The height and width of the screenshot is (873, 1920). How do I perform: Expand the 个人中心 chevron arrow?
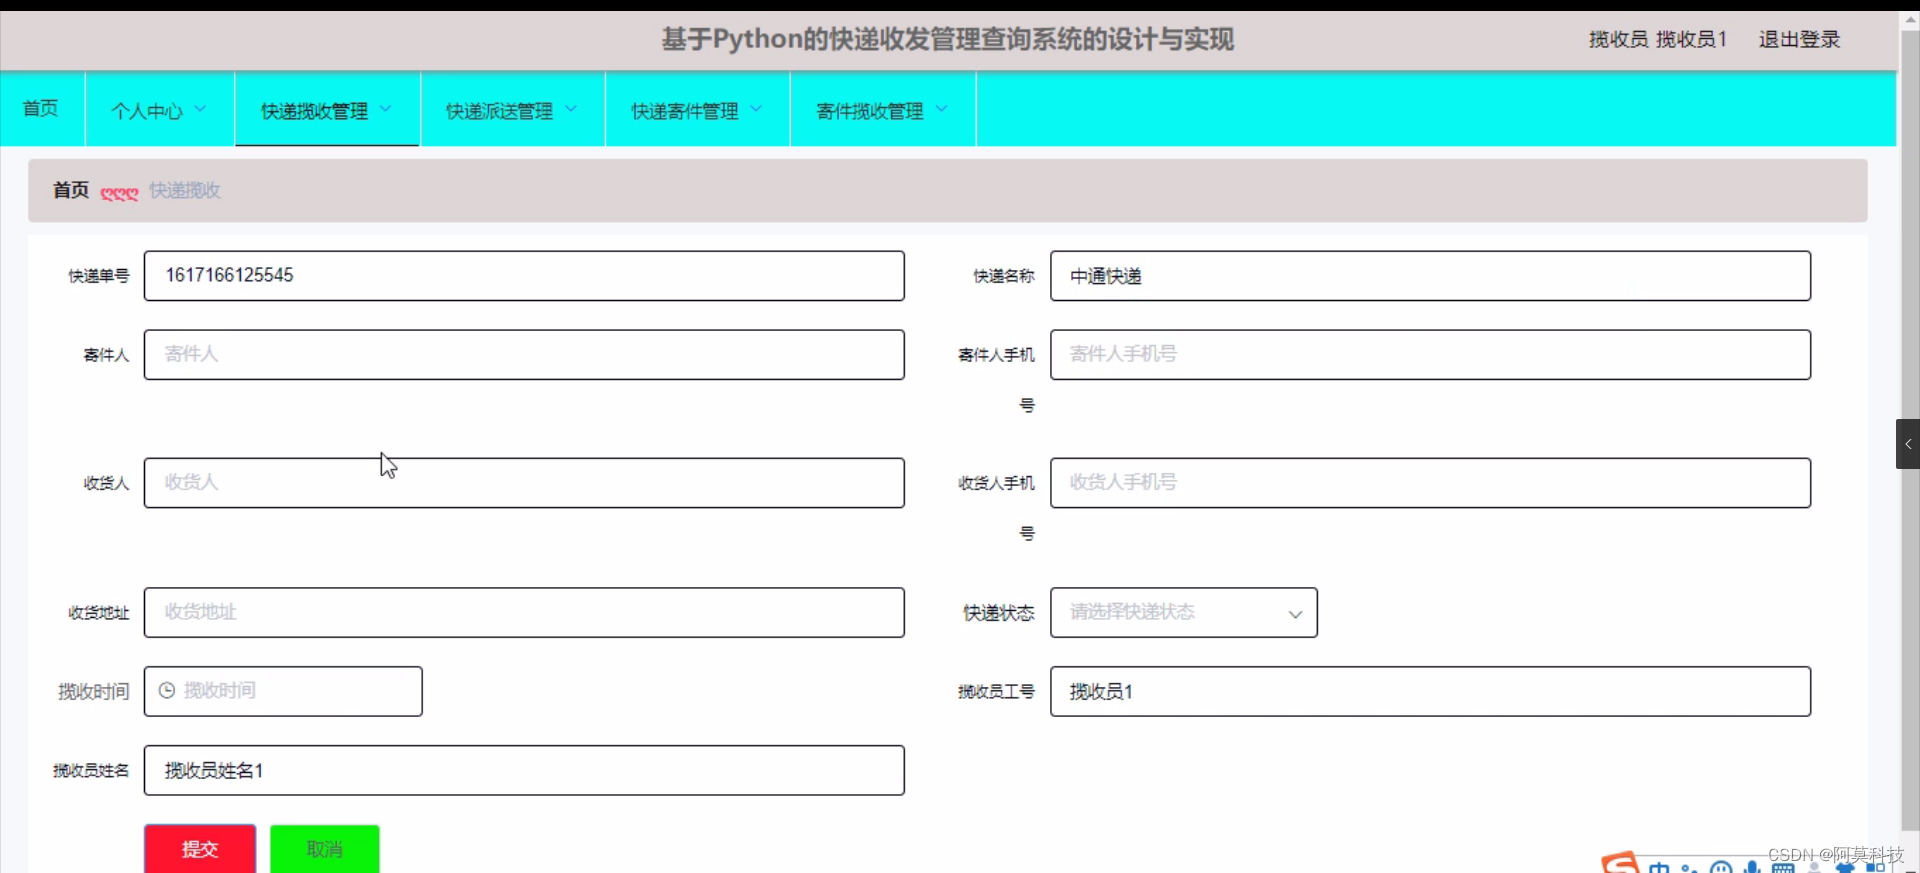click(200, 109)
